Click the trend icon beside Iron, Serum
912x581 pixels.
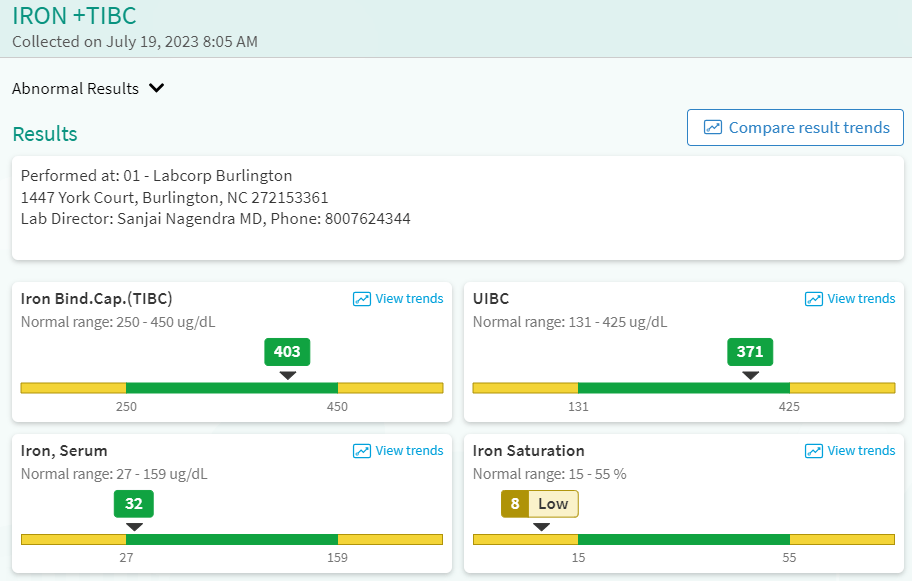pos(362,451)
